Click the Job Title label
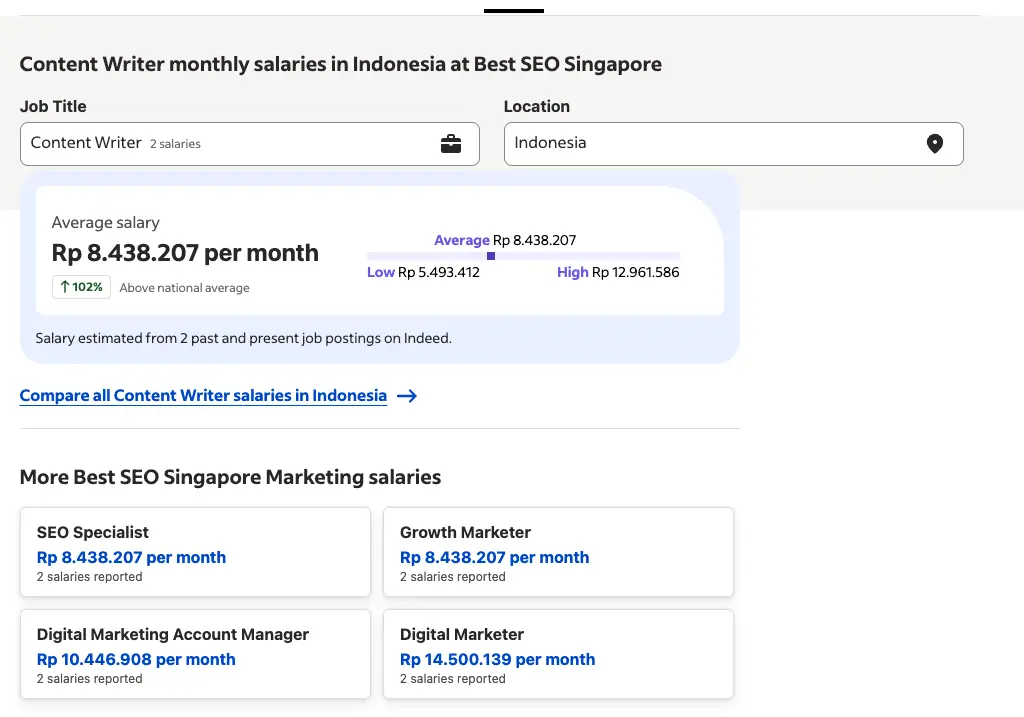 coord(53,106)
